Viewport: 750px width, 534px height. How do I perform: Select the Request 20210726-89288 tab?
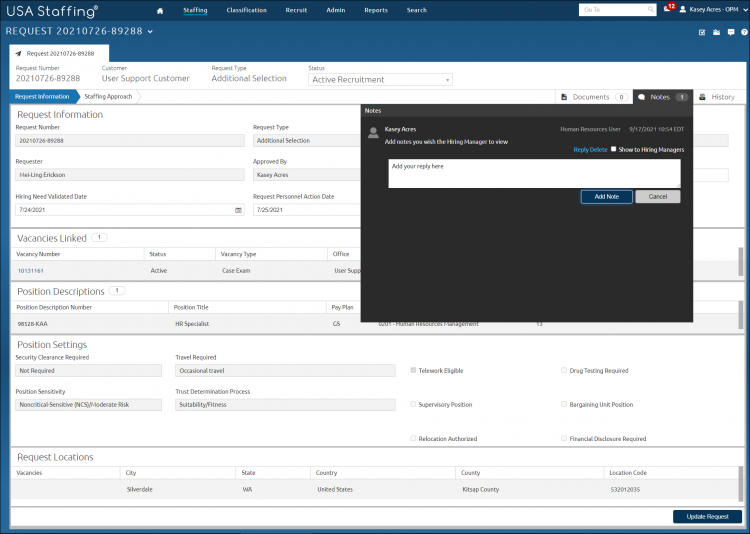pyautogui.click(x=59, y=54)
